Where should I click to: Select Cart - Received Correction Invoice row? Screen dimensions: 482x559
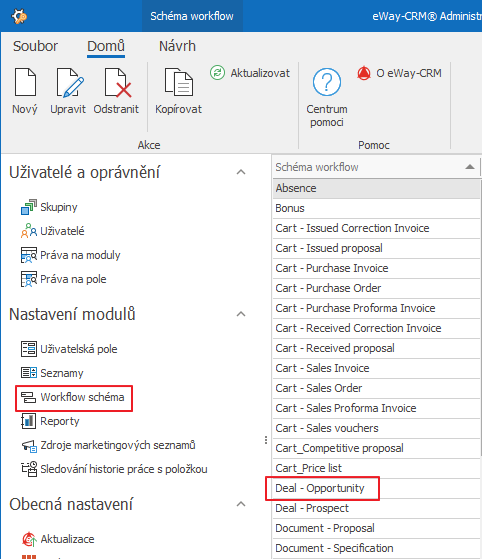(376, 328)
